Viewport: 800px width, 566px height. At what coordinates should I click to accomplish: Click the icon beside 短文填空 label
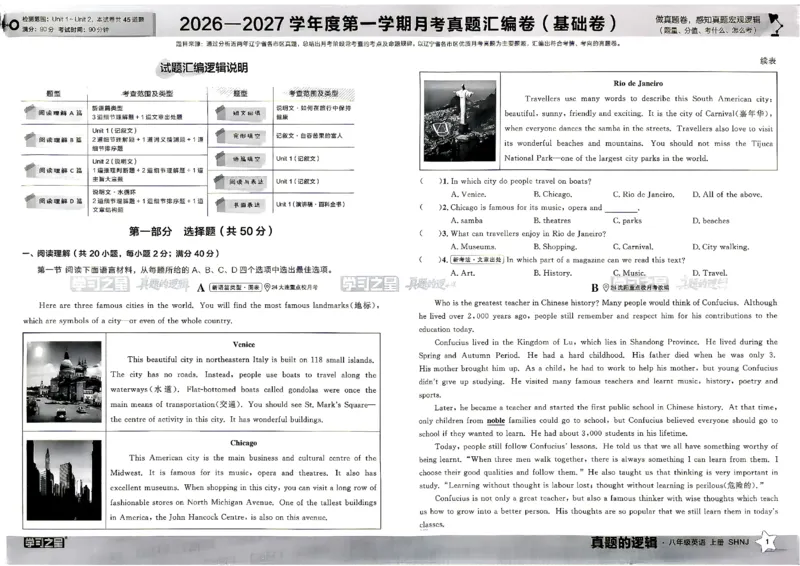tap(220, 111)
